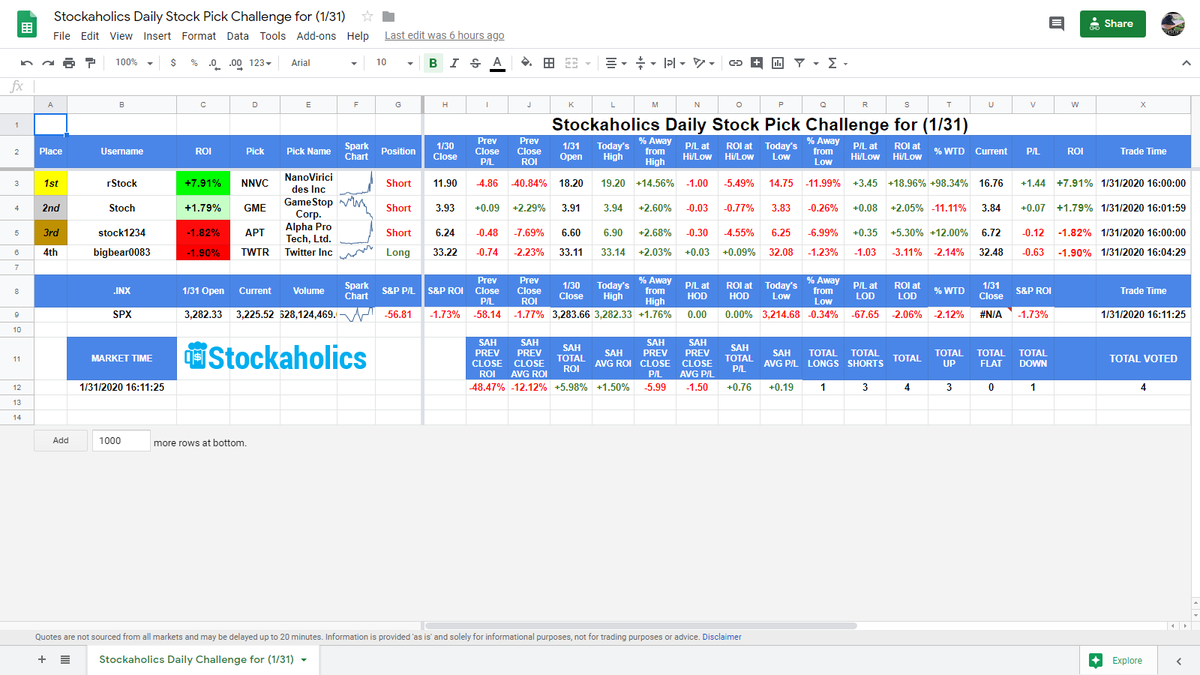
Task: Open the Data menu
Action: pyautogui.click(x=238, y=36)
